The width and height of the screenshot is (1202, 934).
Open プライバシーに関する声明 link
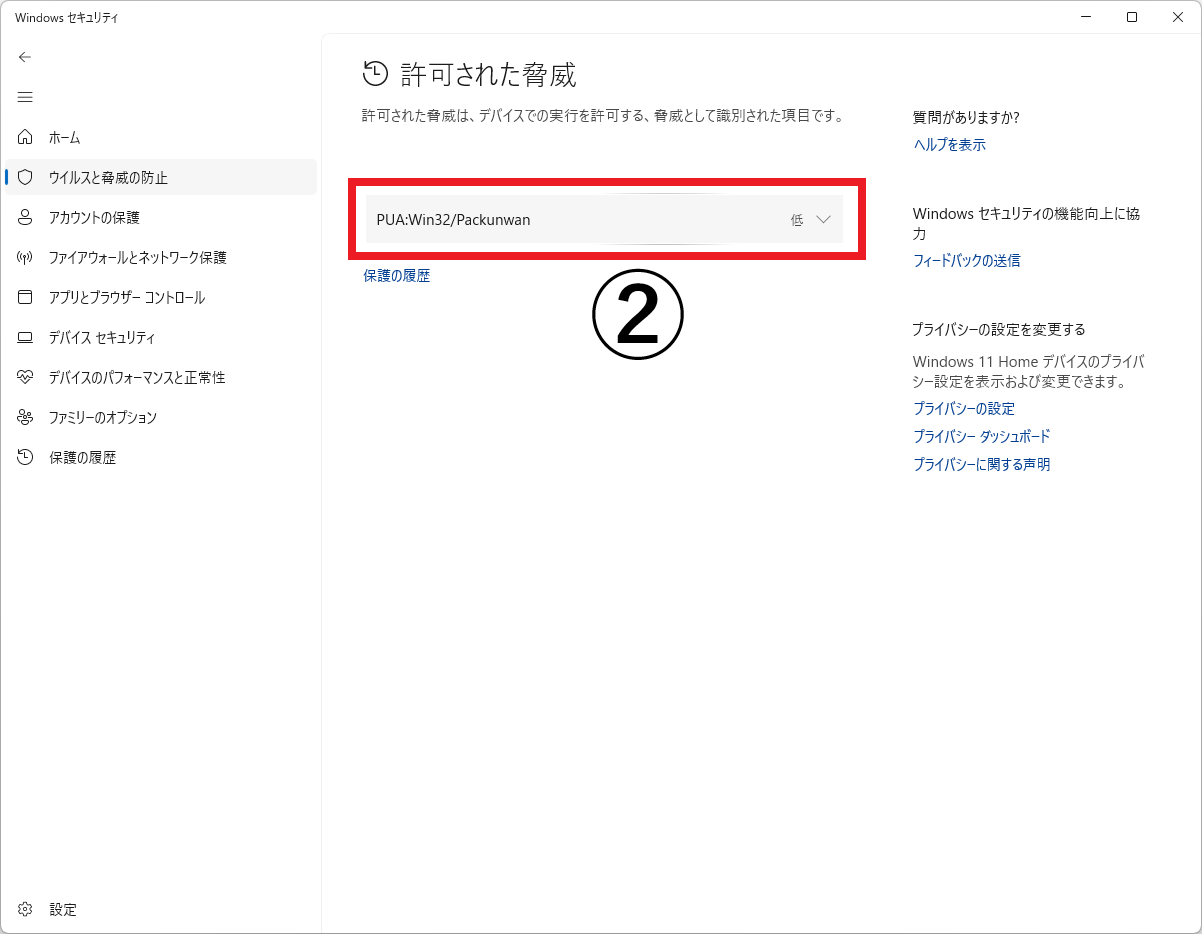(981, 465)
